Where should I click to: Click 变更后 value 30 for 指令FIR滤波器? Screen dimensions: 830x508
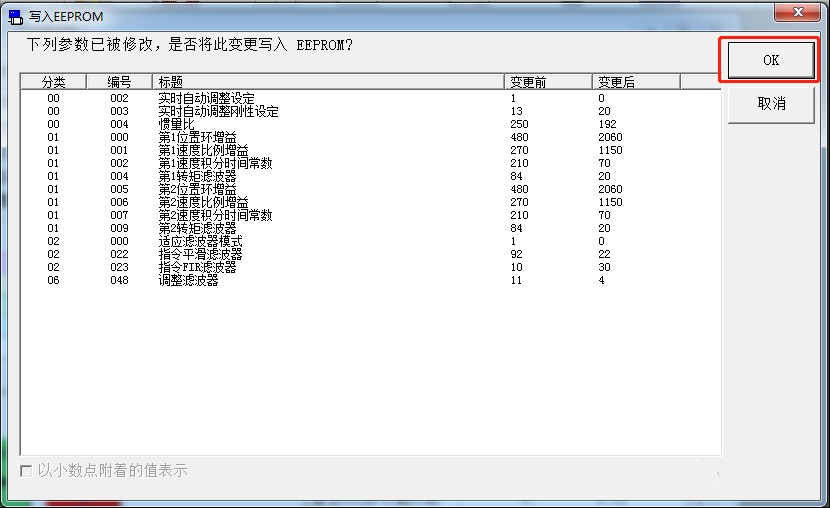pos(604,267)
